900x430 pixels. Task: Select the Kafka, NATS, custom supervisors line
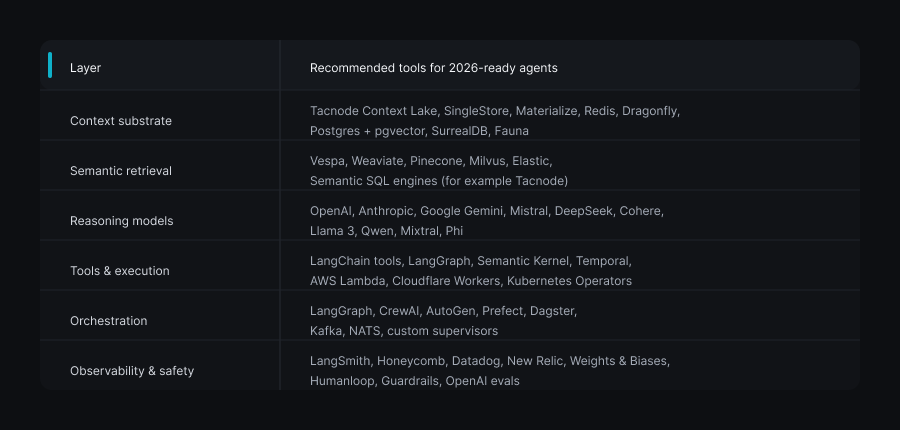(x=403, y=331)
